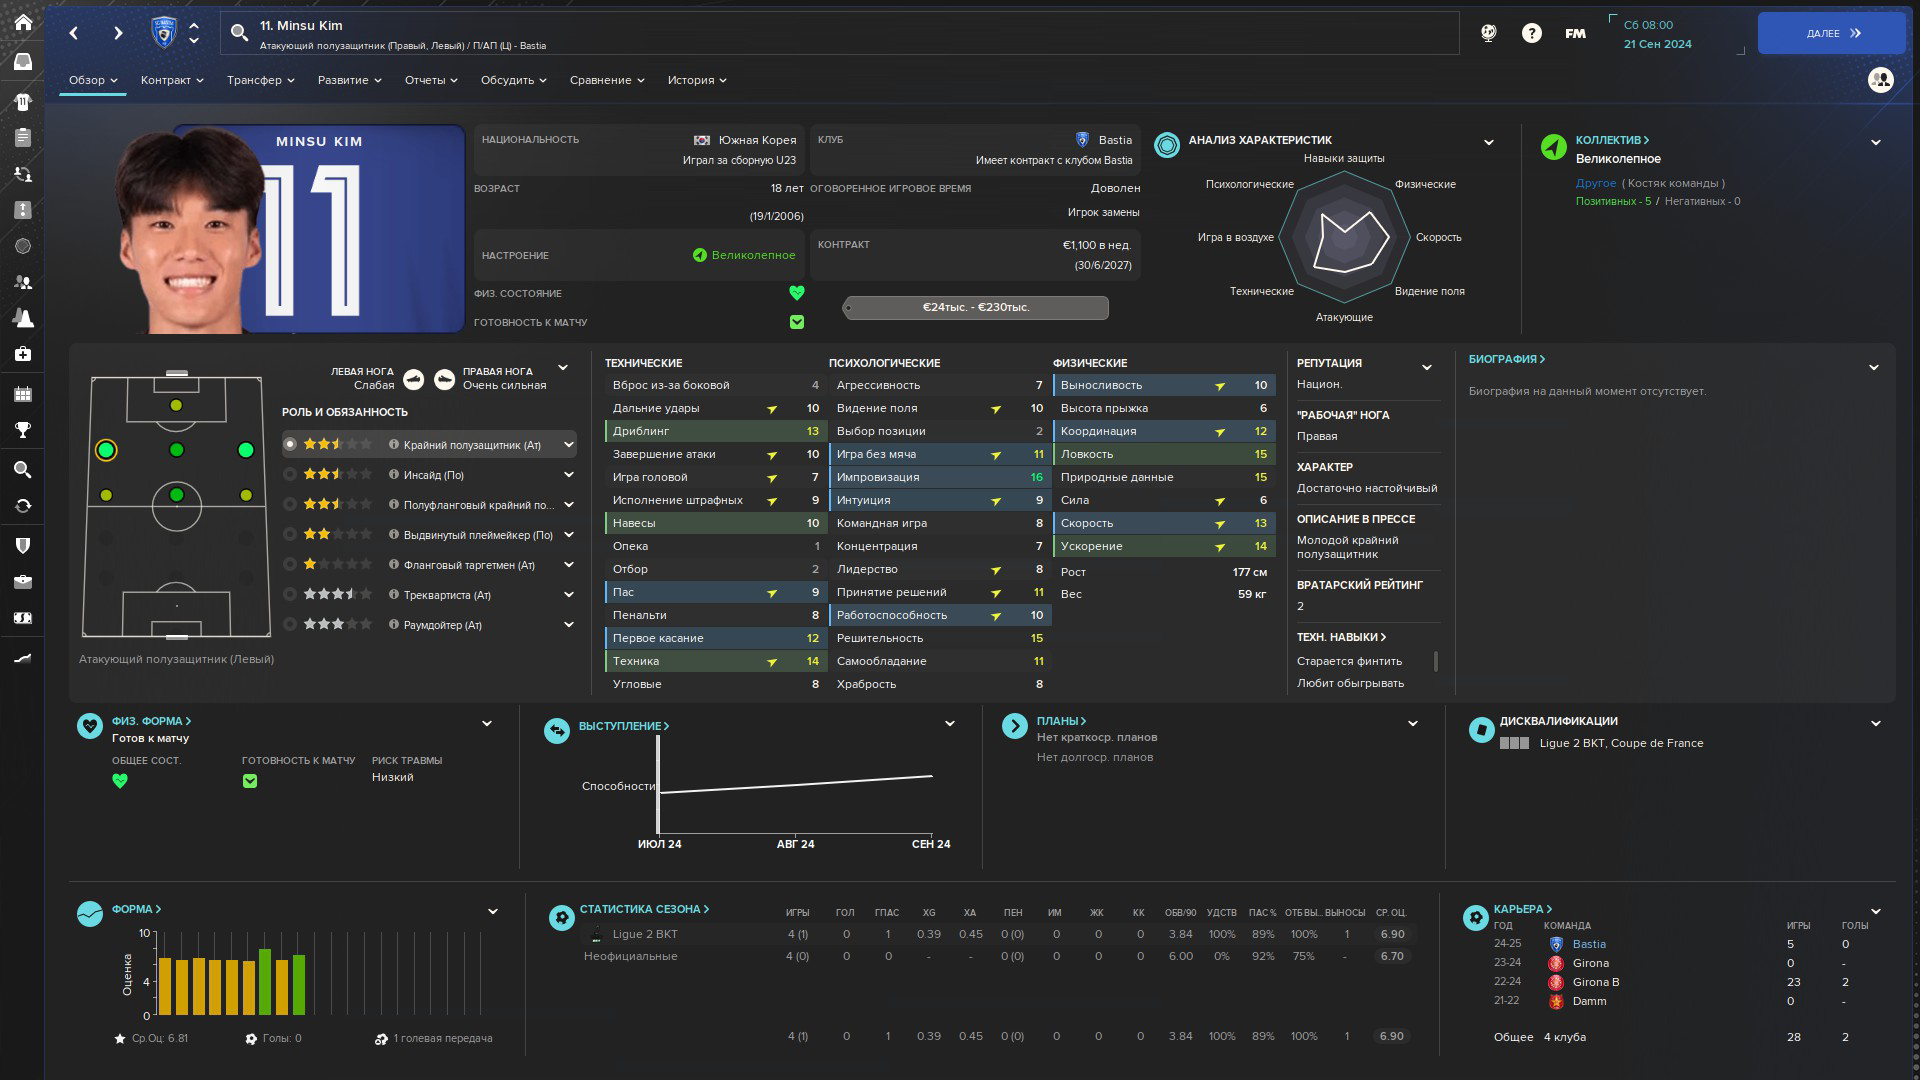1920x1080 pixels.
Task: Select the Крайний полузащитник (Ат) role radio
Action: pyautogui.click(x=290, y=445)
